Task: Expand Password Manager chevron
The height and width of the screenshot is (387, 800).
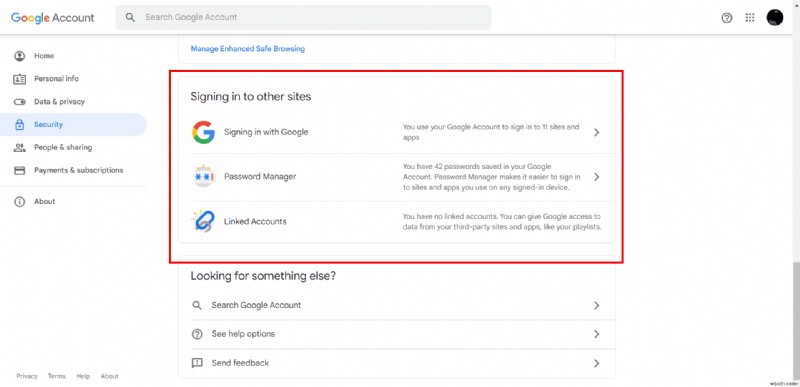Action: click(597, 177)
